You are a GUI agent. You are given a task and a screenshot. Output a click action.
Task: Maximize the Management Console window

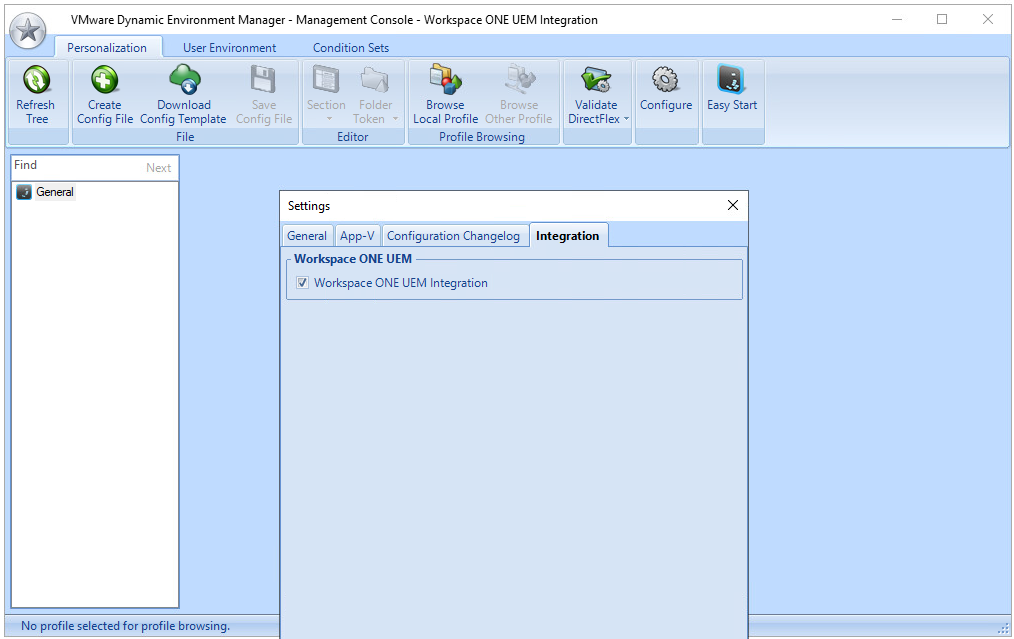click(x=942, y=19)
